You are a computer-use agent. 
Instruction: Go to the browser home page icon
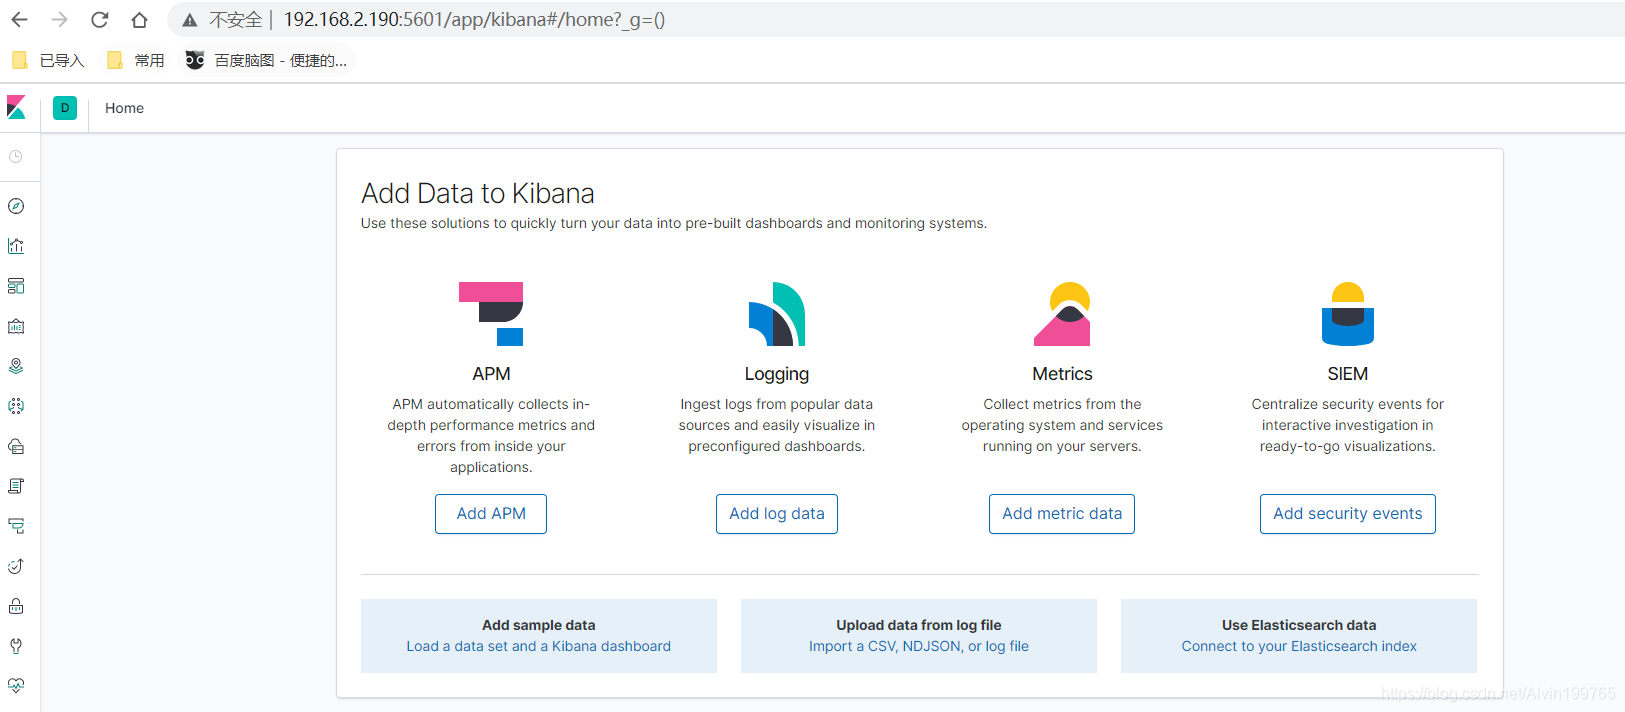coord(139,19)
